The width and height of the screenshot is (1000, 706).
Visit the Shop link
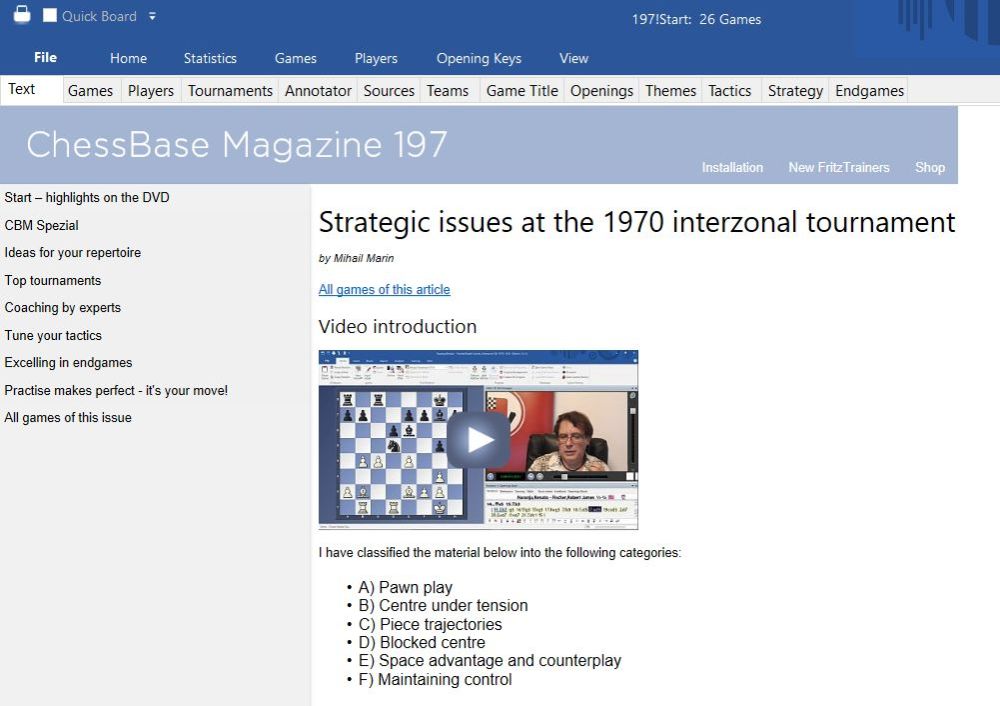(x=929, y=168)
